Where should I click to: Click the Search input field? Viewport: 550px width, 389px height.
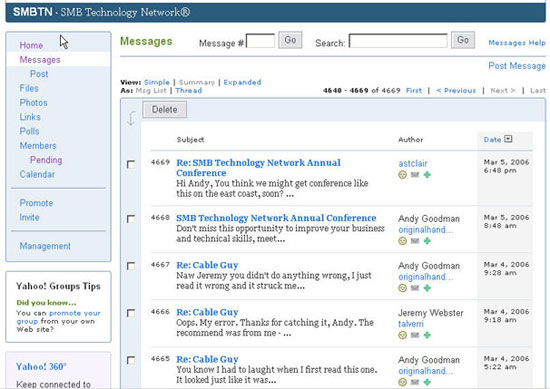pos(398,41)
